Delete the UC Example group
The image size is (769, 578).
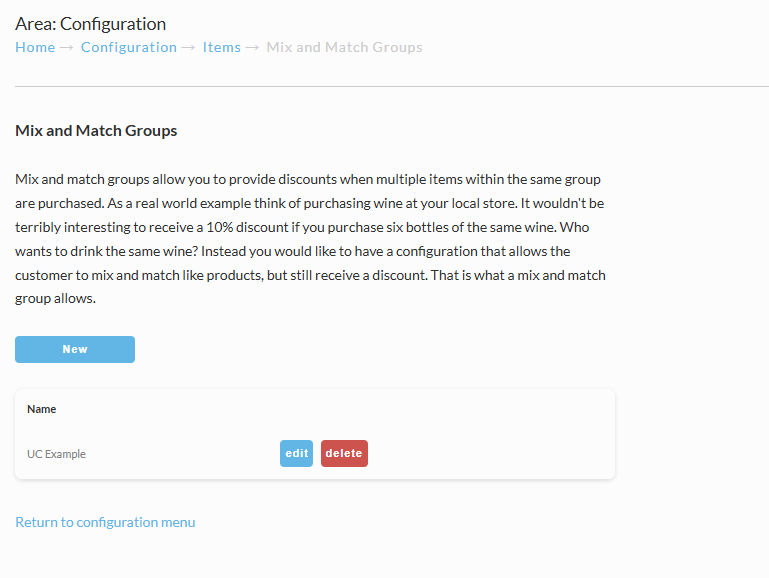pyautogui.click(x=344, y=453)
